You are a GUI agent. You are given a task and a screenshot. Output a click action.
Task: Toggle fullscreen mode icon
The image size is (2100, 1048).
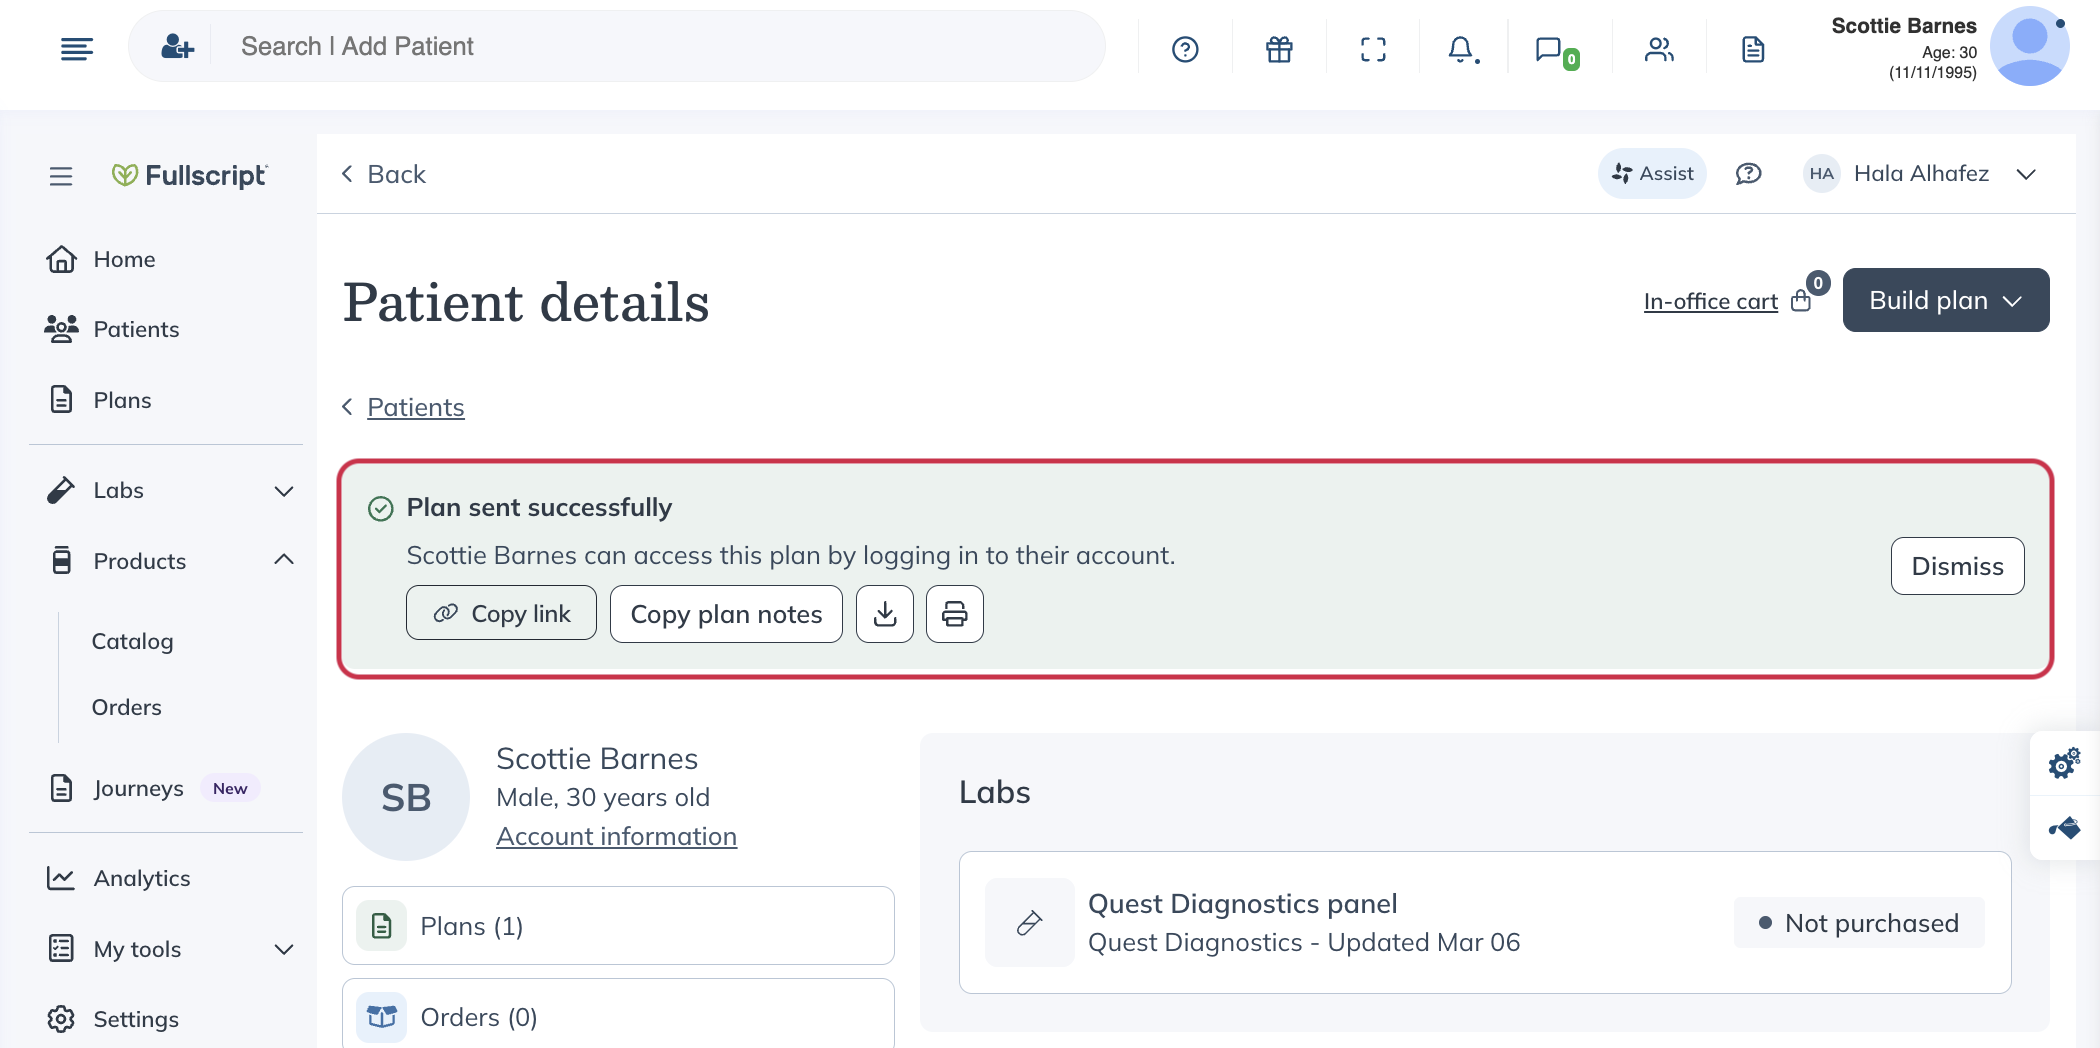click(1373, 49)
